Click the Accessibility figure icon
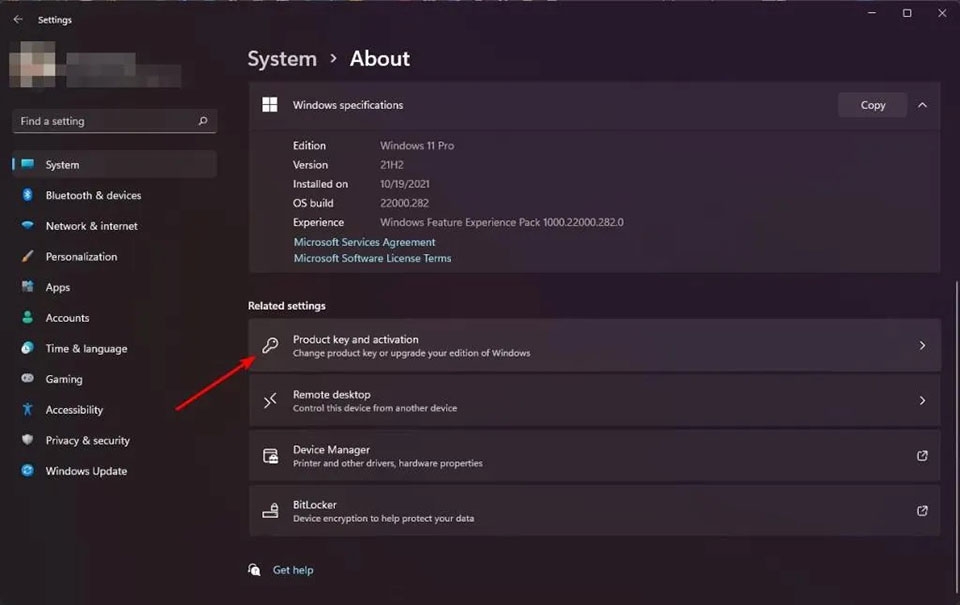960x605 pixels. [28, 409]
